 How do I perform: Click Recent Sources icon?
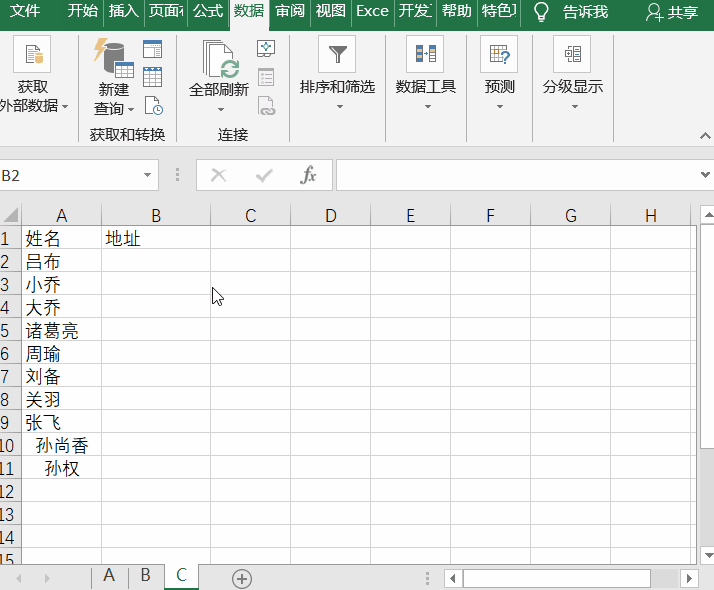154,106
